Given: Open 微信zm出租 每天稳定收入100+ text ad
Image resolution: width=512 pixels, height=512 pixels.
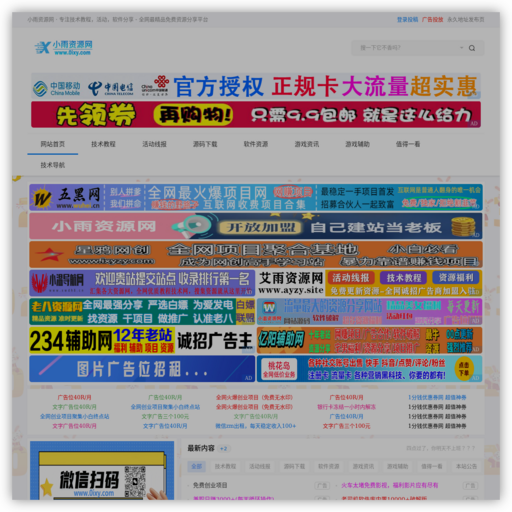Looking at the screenshot, I should 255,426.
